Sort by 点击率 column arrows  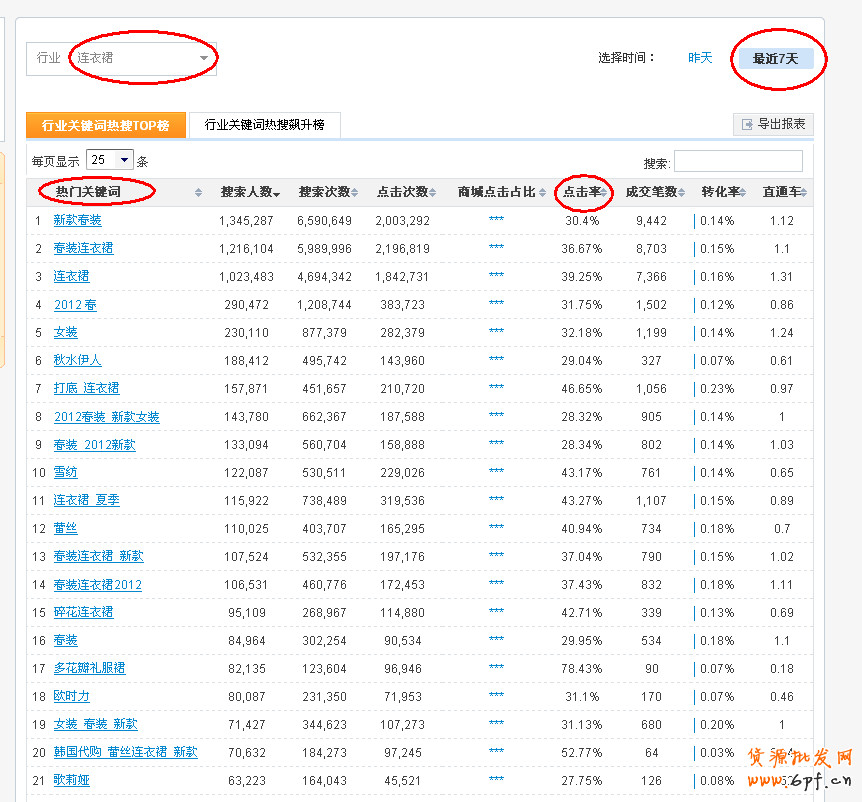click(603, 193)
